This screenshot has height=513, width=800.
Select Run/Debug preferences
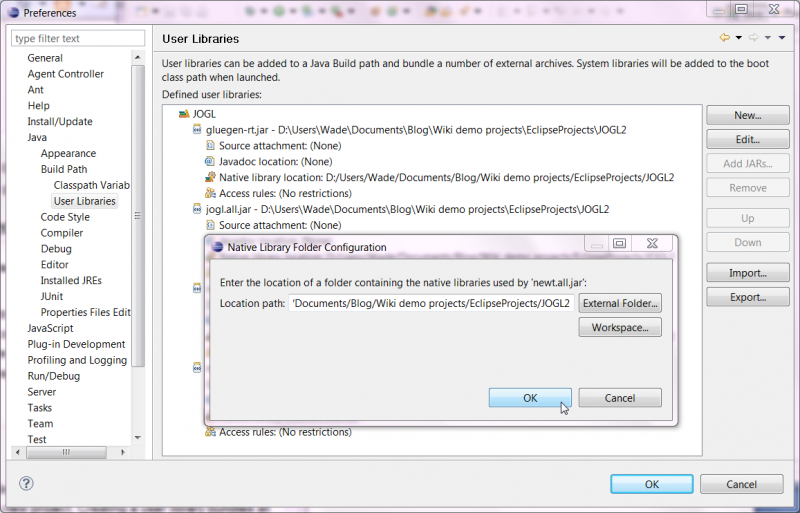pos(54,376)
